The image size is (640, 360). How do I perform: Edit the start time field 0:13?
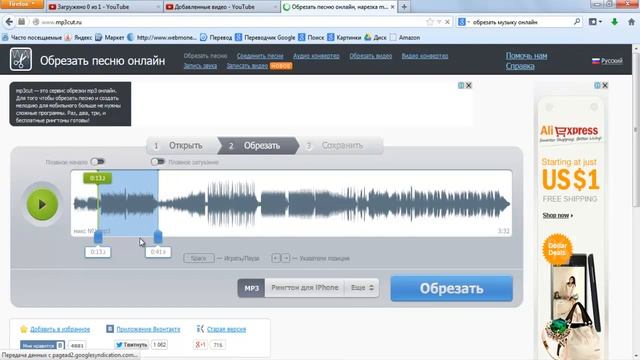click(x=98, y=252)
